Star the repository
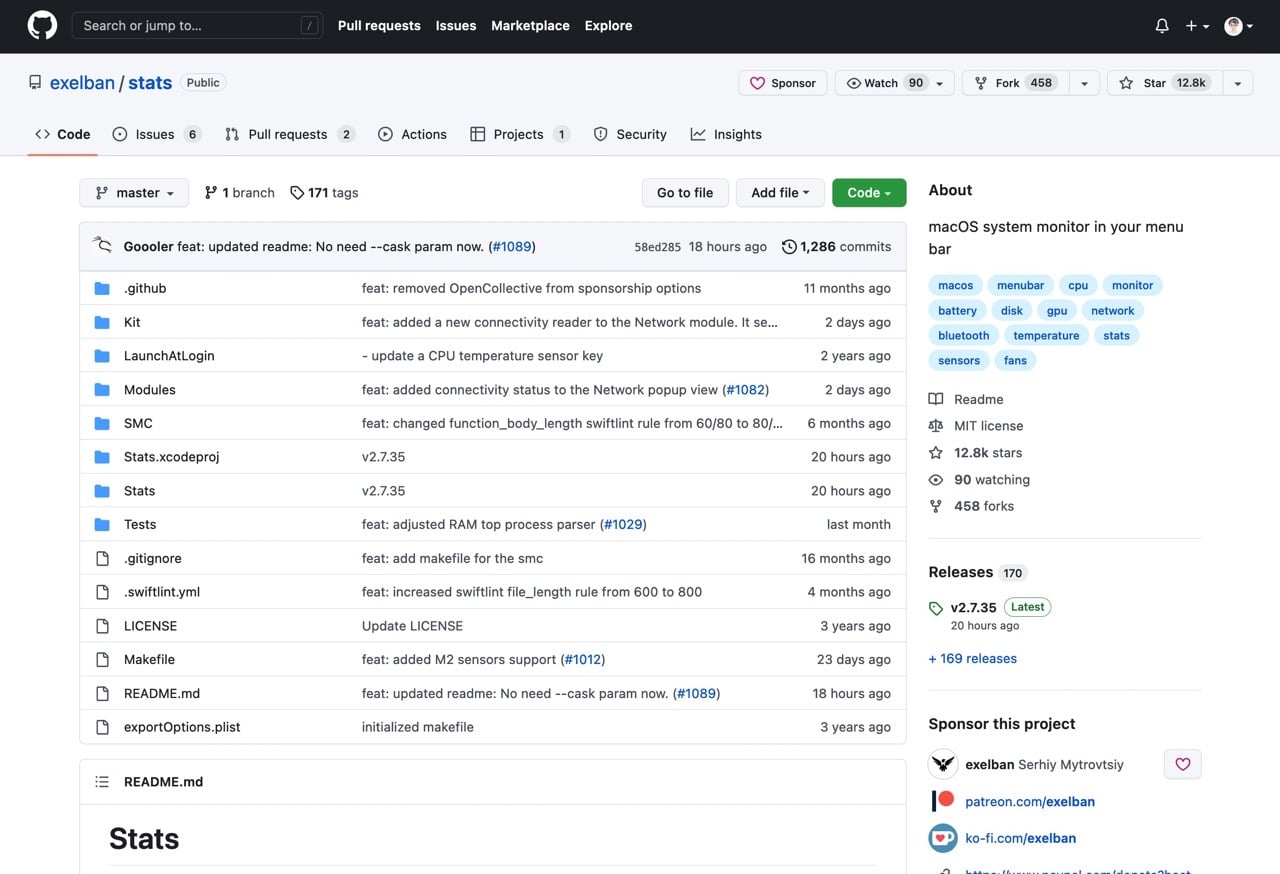The height and width of the screenshot is (874, 1280). point(1164,83)
